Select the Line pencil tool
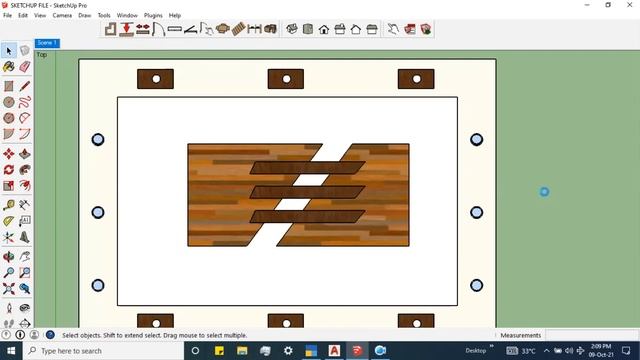 24,86
